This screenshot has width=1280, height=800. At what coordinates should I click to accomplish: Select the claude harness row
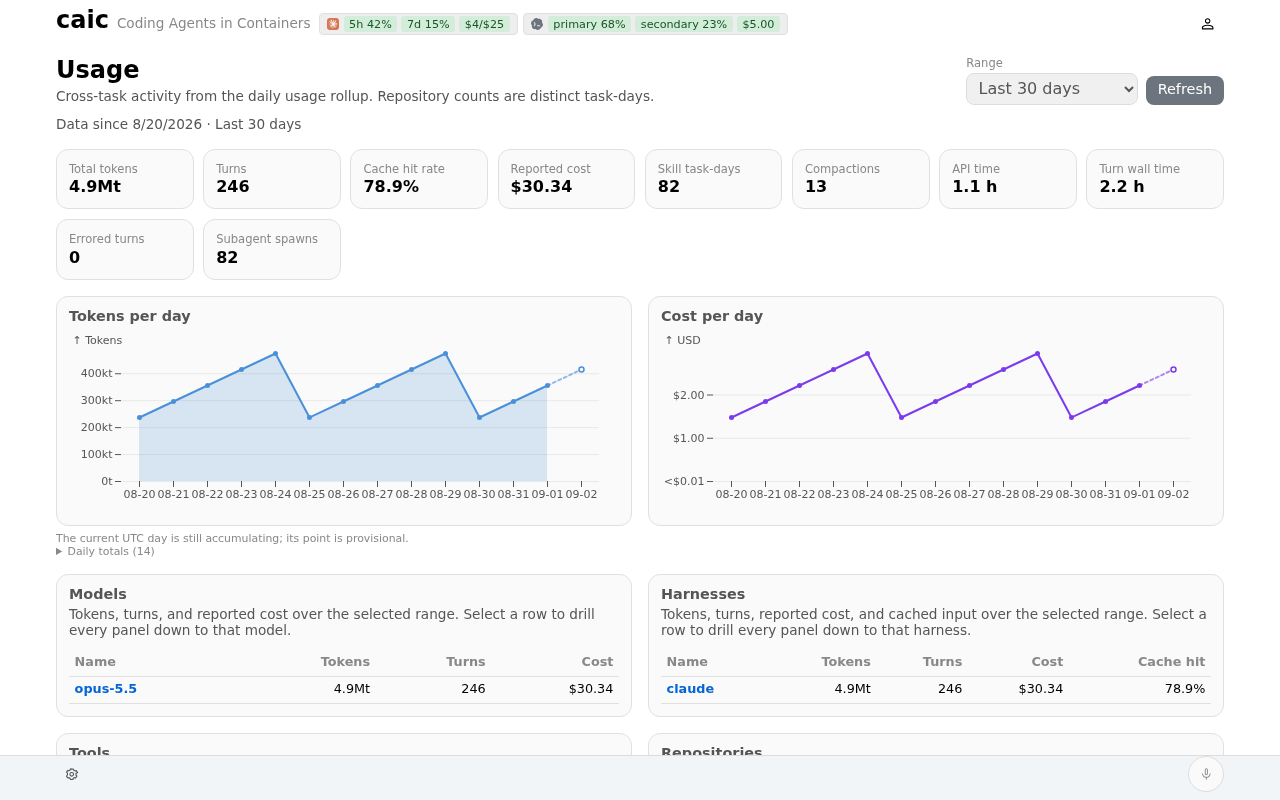pos(936,689)
